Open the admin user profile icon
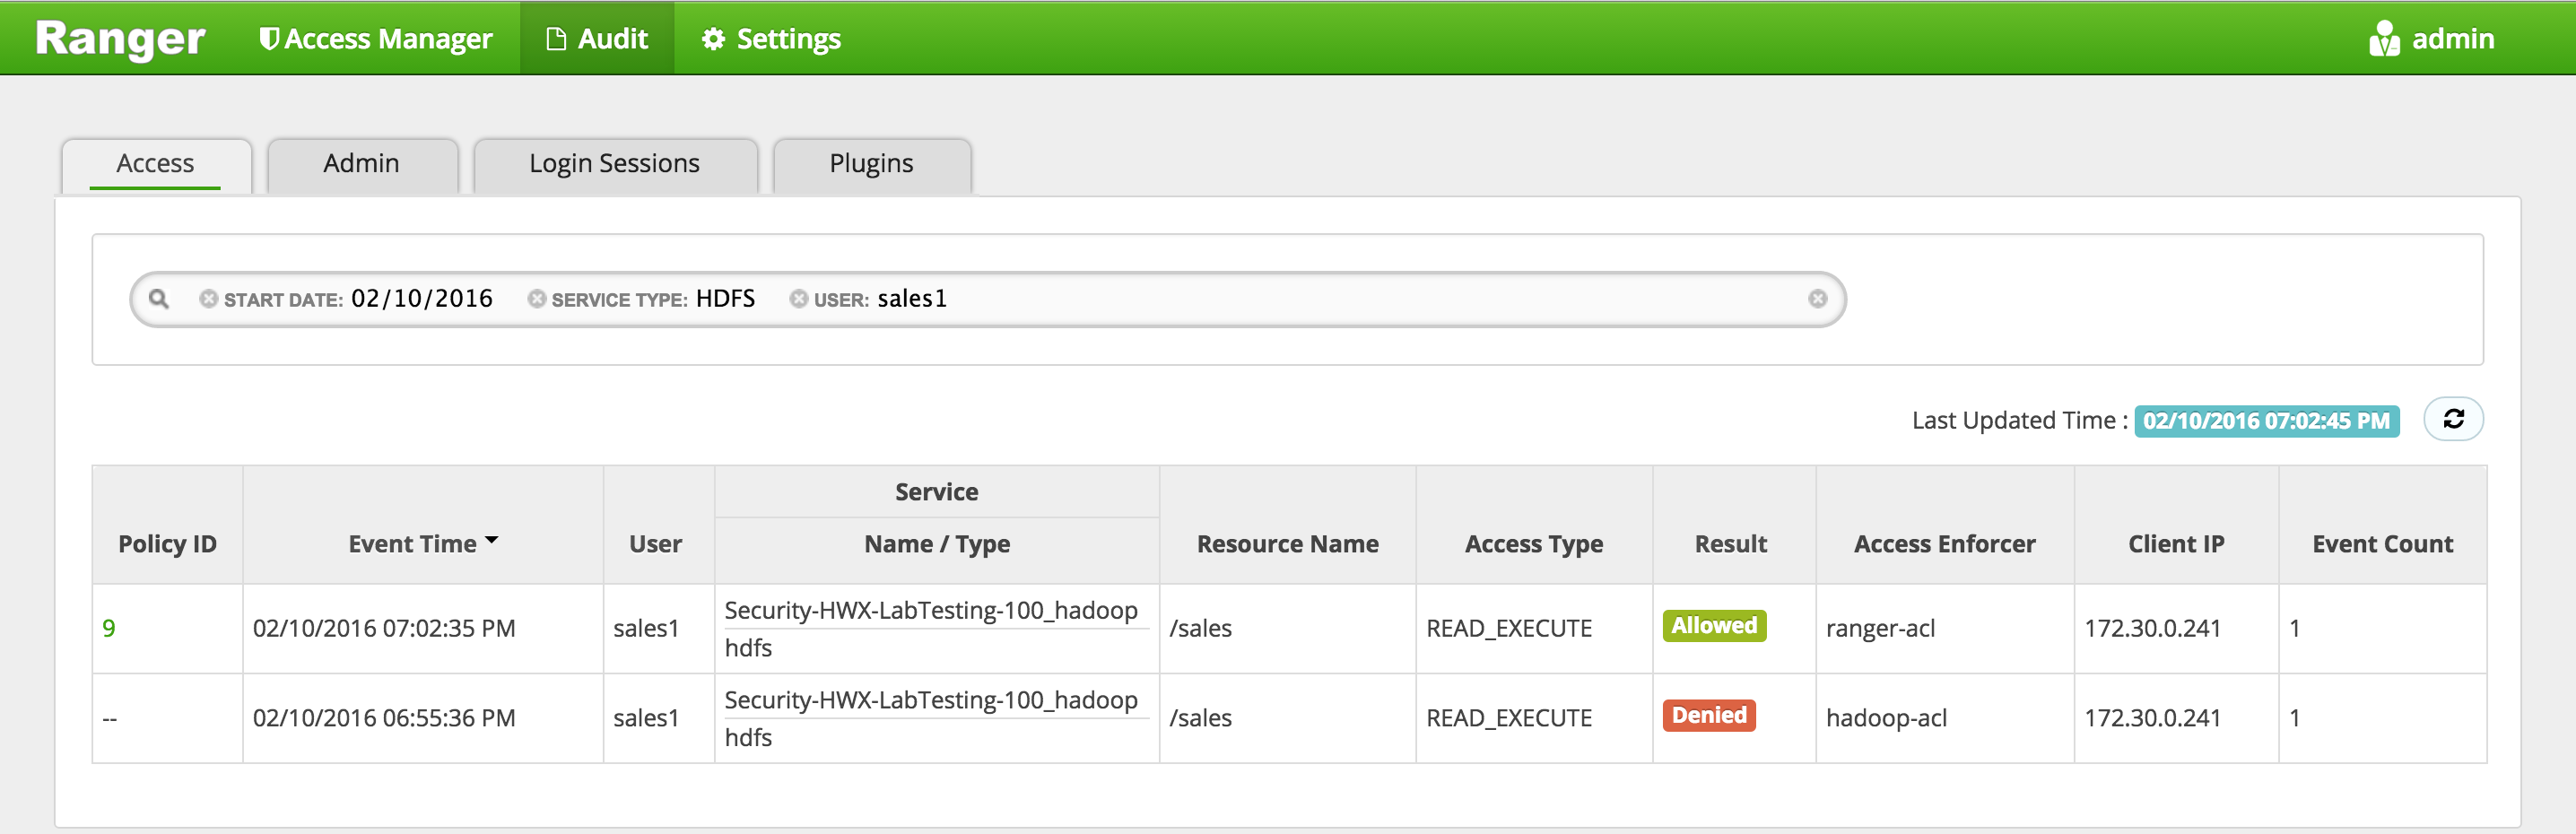 click(2384, 39)
